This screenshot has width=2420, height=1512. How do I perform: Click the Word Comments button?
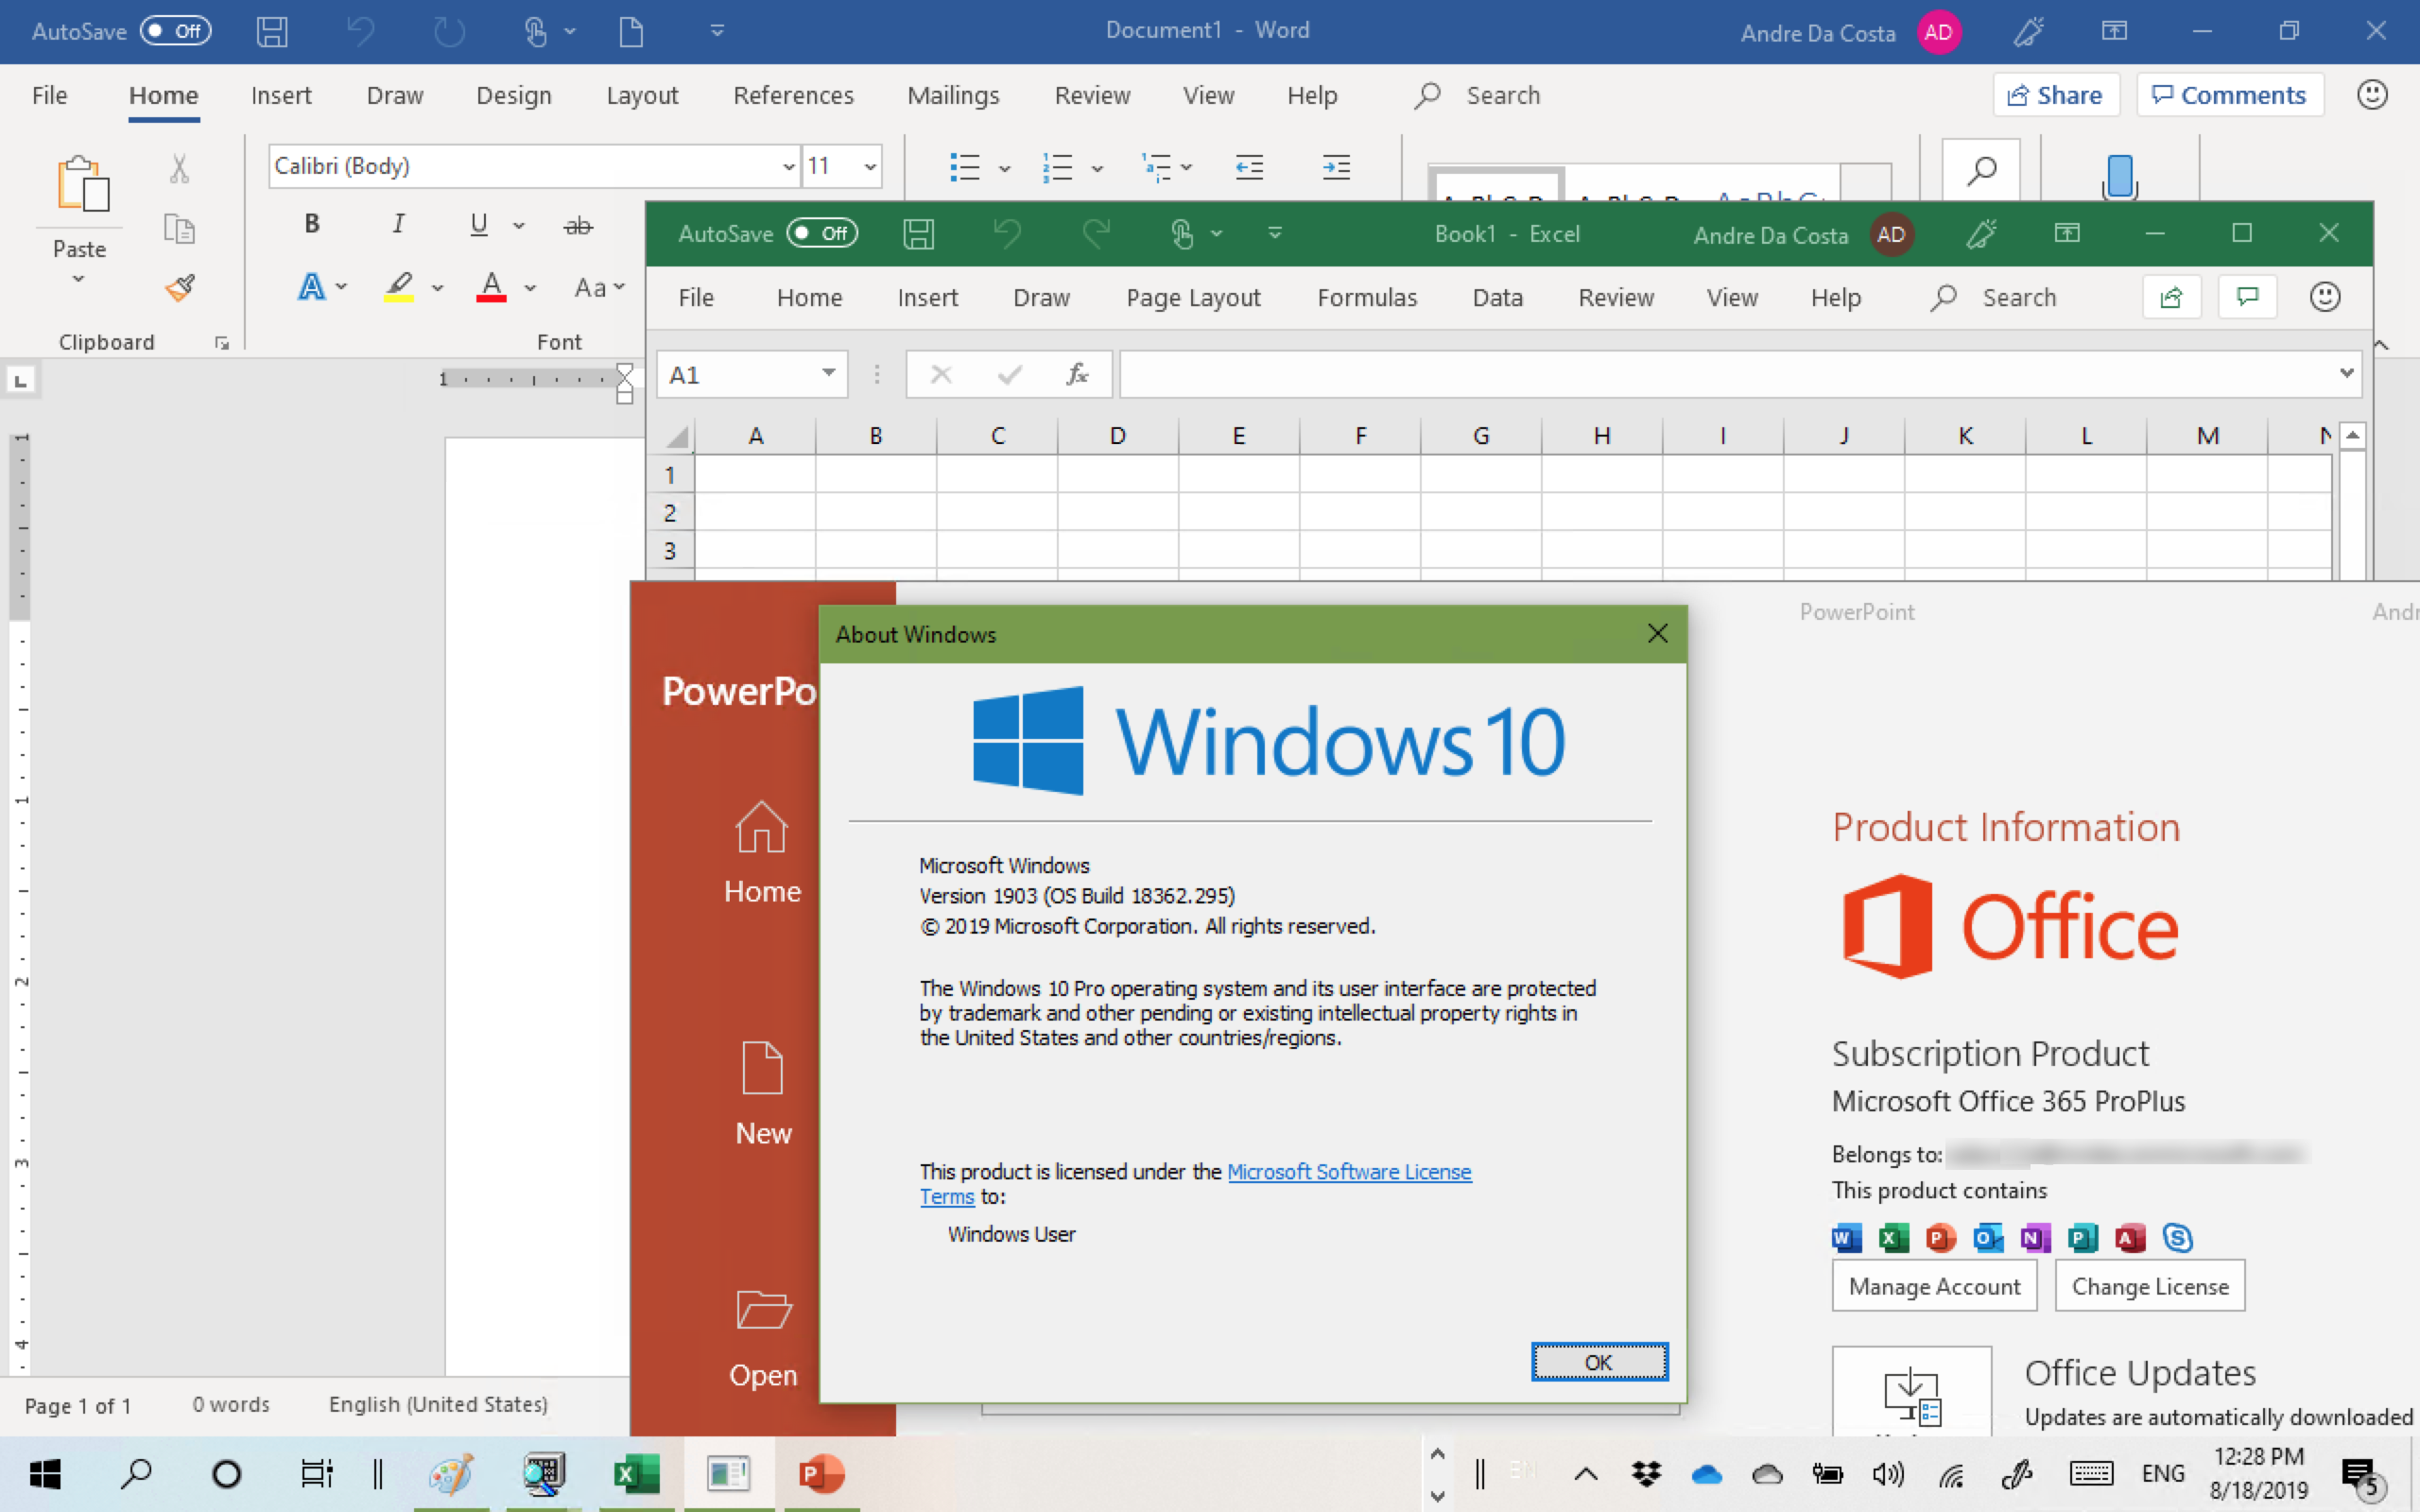pyautogui.click(x=2229, y=95)
